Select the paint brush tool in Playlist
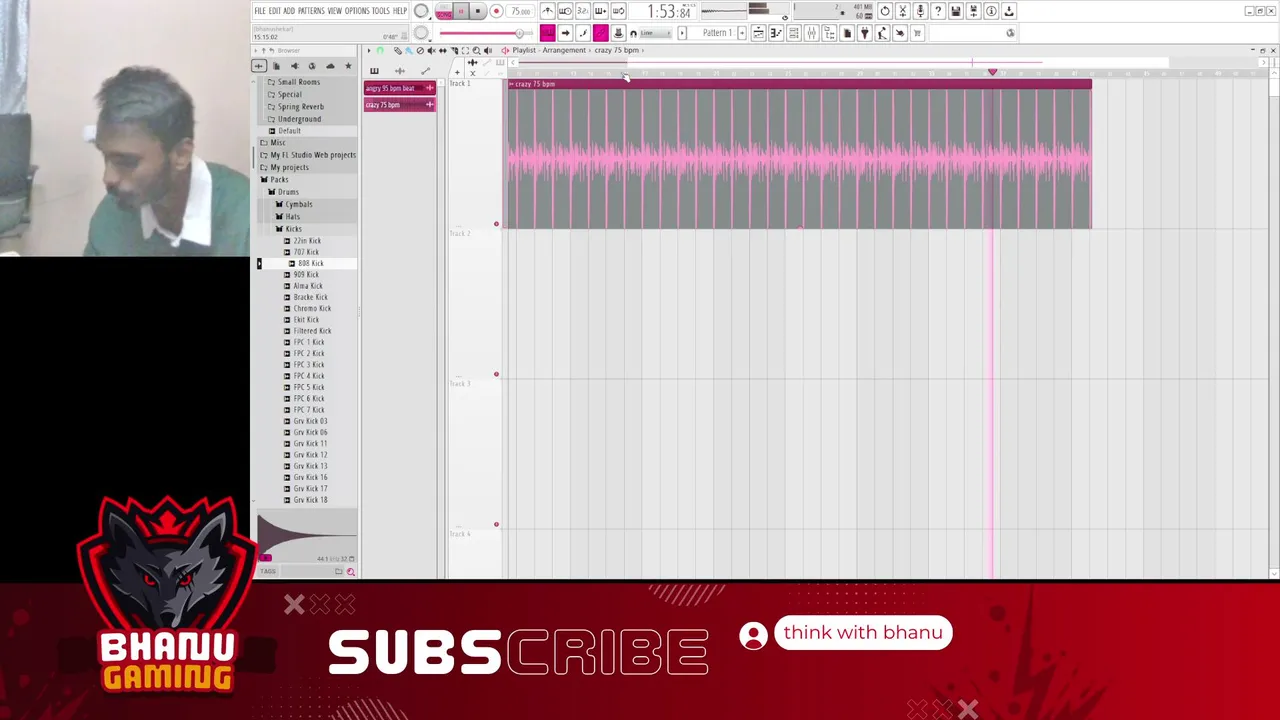Image resolution: width=1280 pixels, height=720 pixels. 409,50
